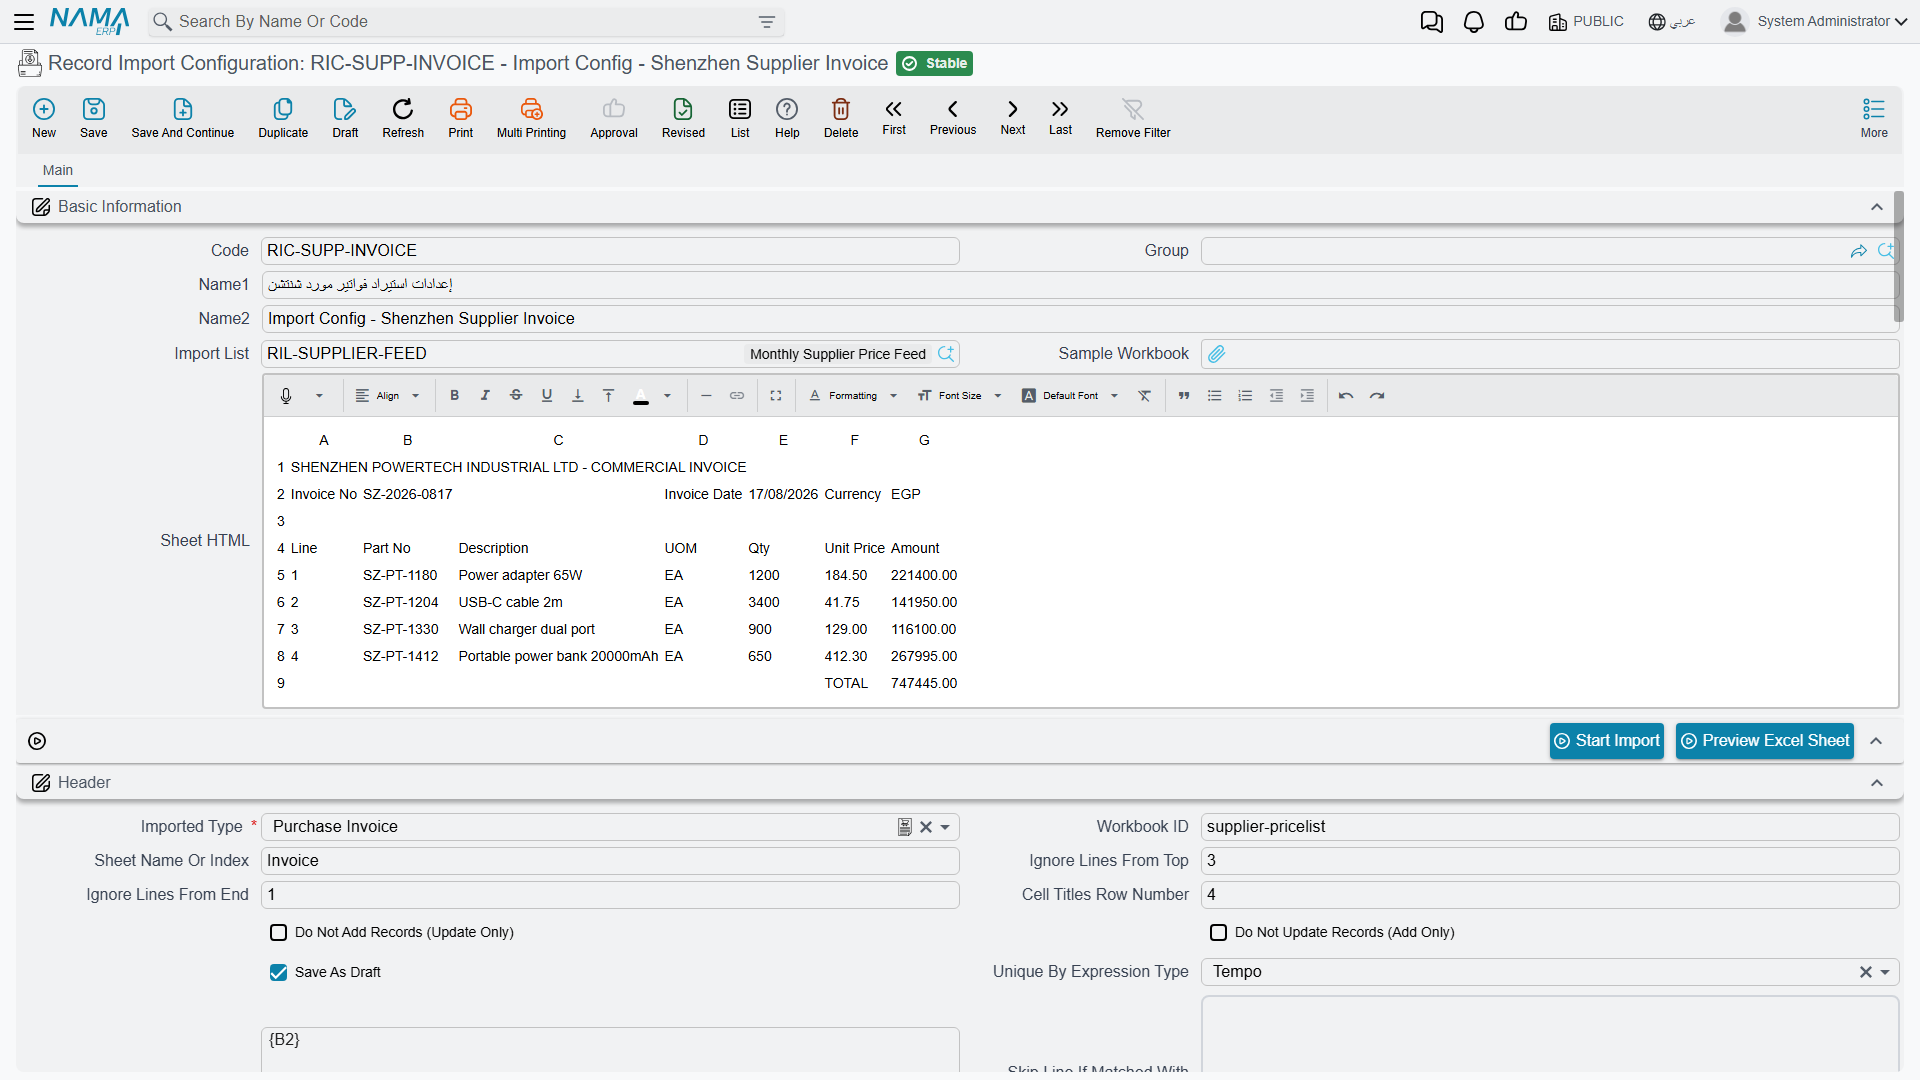The image size is (1920, 1080).
Task: Switch language to Arabic
Action: (1672, 21)
